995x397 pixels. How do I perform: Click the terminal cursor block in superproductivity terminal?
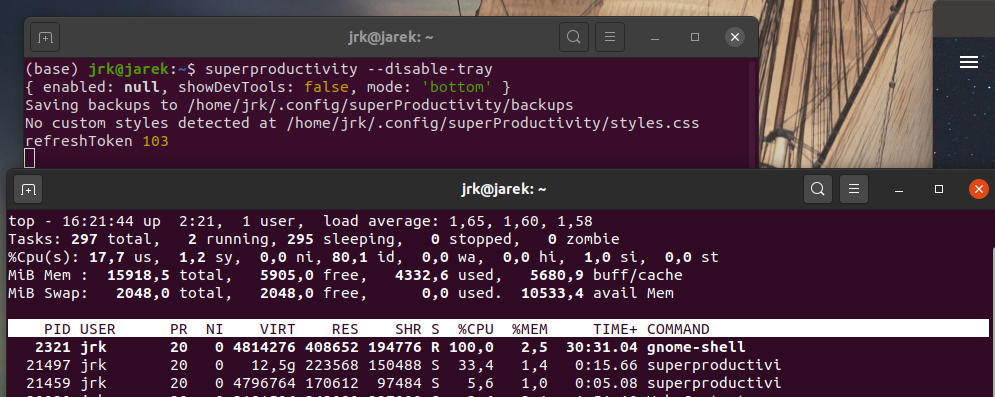(30, 158)
